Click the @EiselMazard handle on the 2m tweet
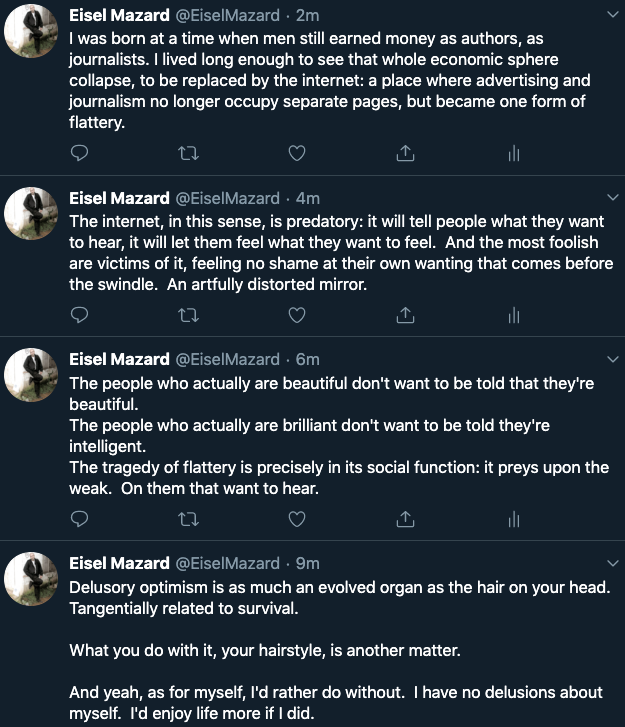This screenshot has width=625, height=727. [x=227, y=16]
